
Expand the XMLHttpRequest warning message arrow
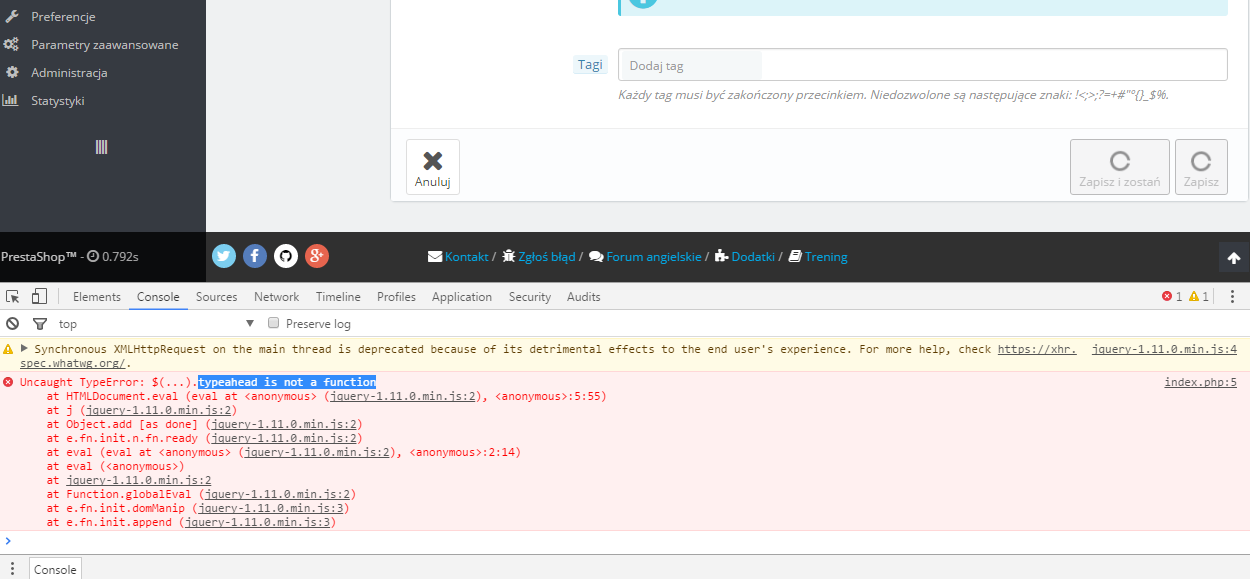click(x=24, y=349)
